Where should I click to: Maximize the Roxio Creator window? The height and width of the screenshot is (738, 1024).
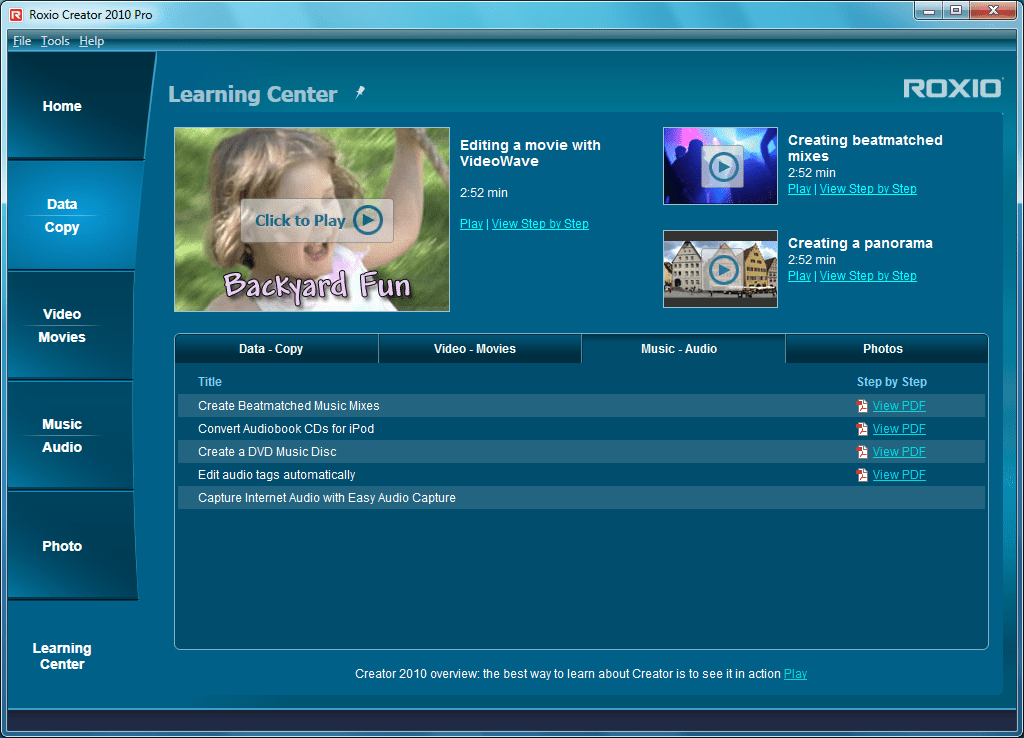click(956, 11)
